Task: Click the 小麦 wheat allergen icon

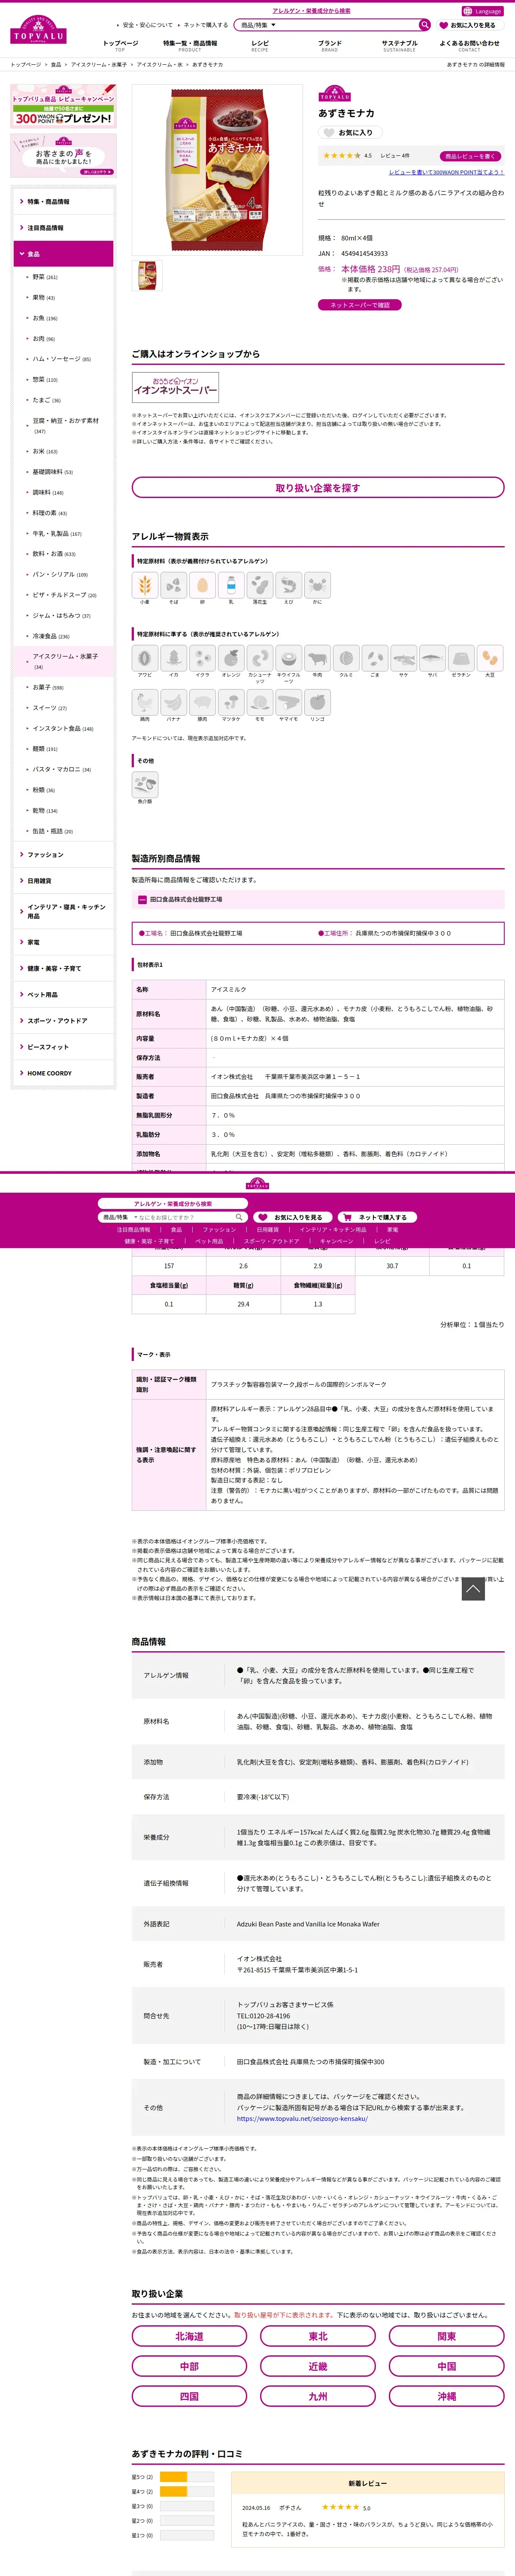Action: click(x=145, y=585)
